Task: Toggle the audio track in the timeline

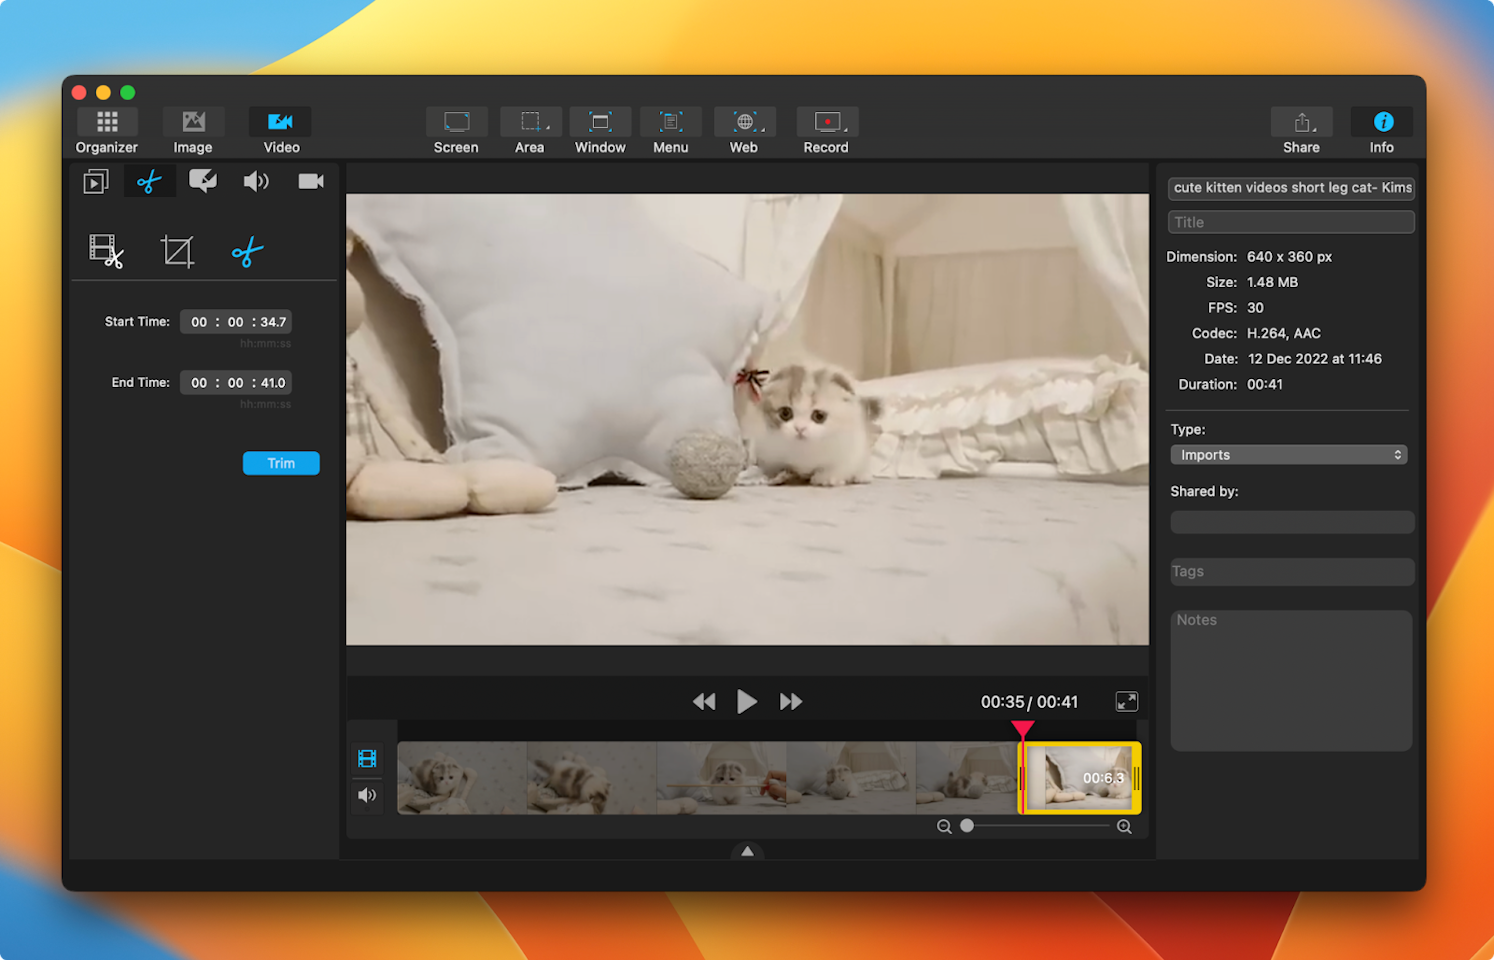Action: tap(367, 795)
